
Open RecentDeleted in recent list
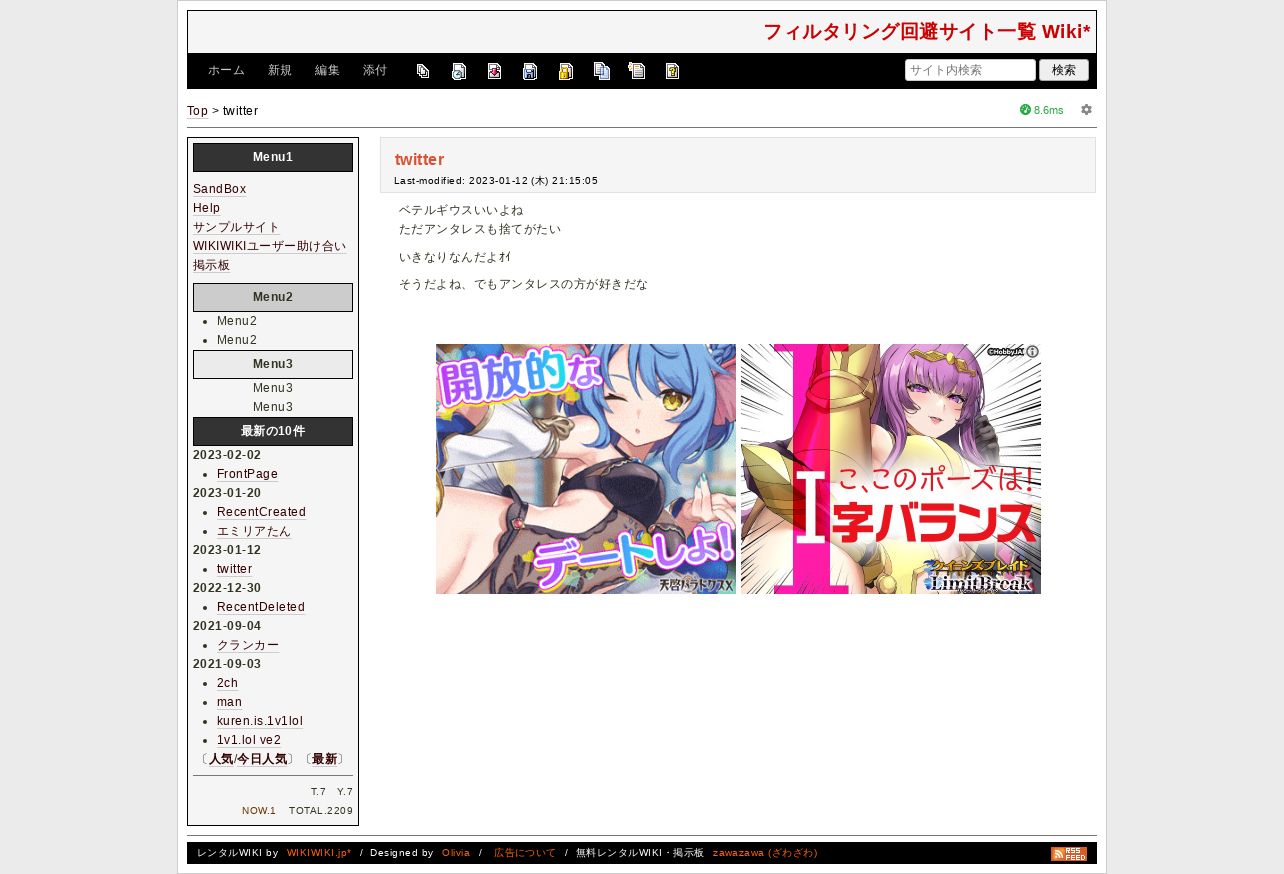coord(261,607)
